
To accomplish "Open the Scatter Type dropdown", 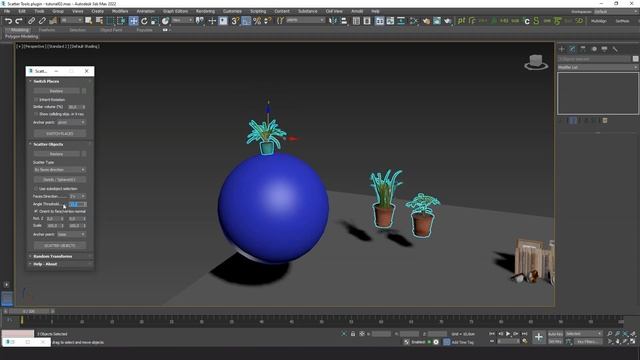I will tap(60, 170).
